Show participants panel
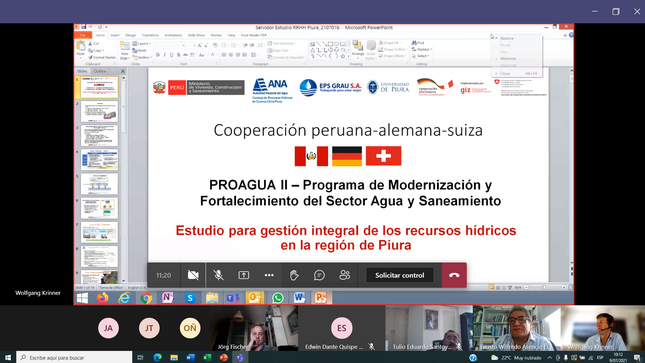The image size is (645, 363). point(345,275)
